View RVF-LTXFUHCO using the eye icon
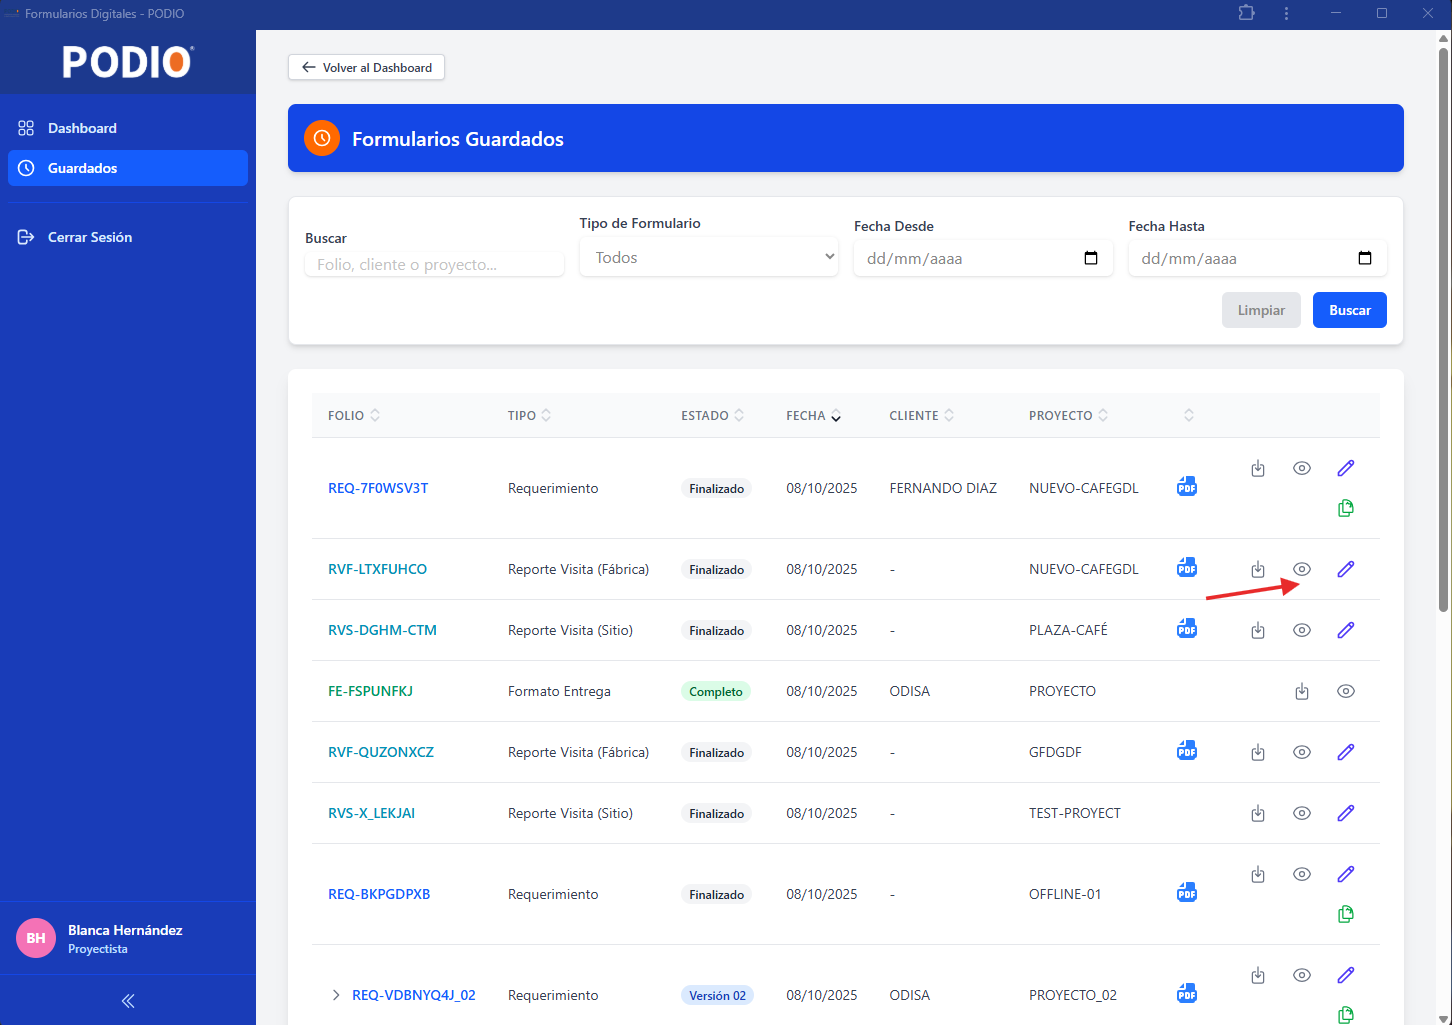The image size is (1452, 1025). click(1302, 569)
